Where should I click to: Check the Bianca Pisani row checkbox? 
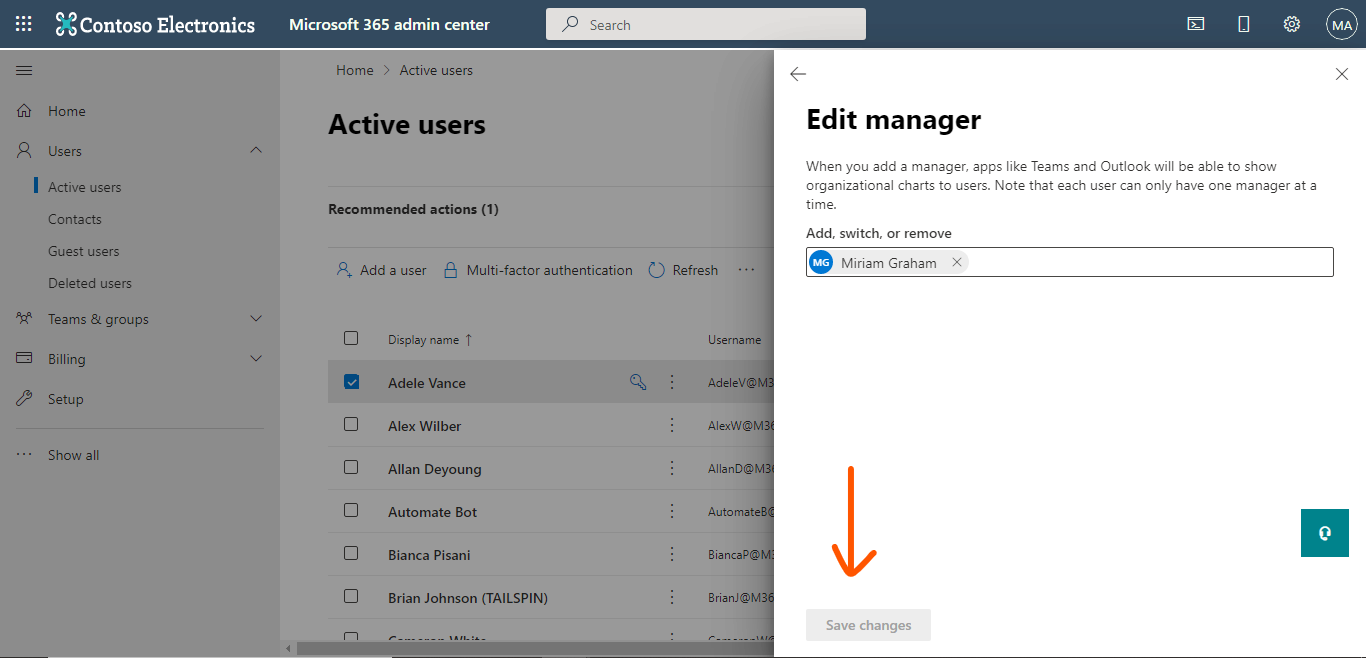(351, 554)
